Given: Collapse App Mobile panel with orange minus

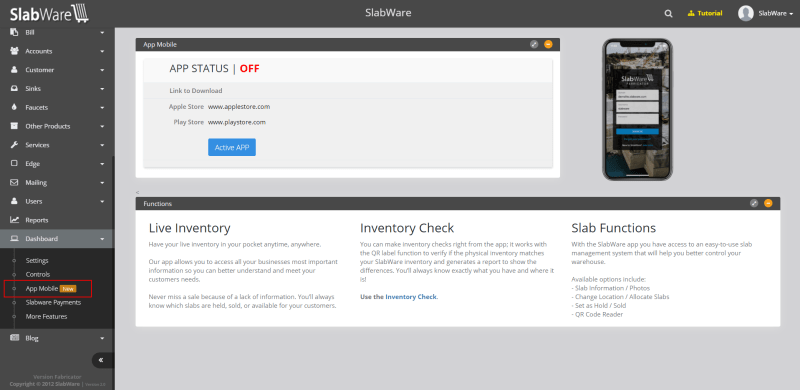Looking at the screenshot, I should click(548, 44).
